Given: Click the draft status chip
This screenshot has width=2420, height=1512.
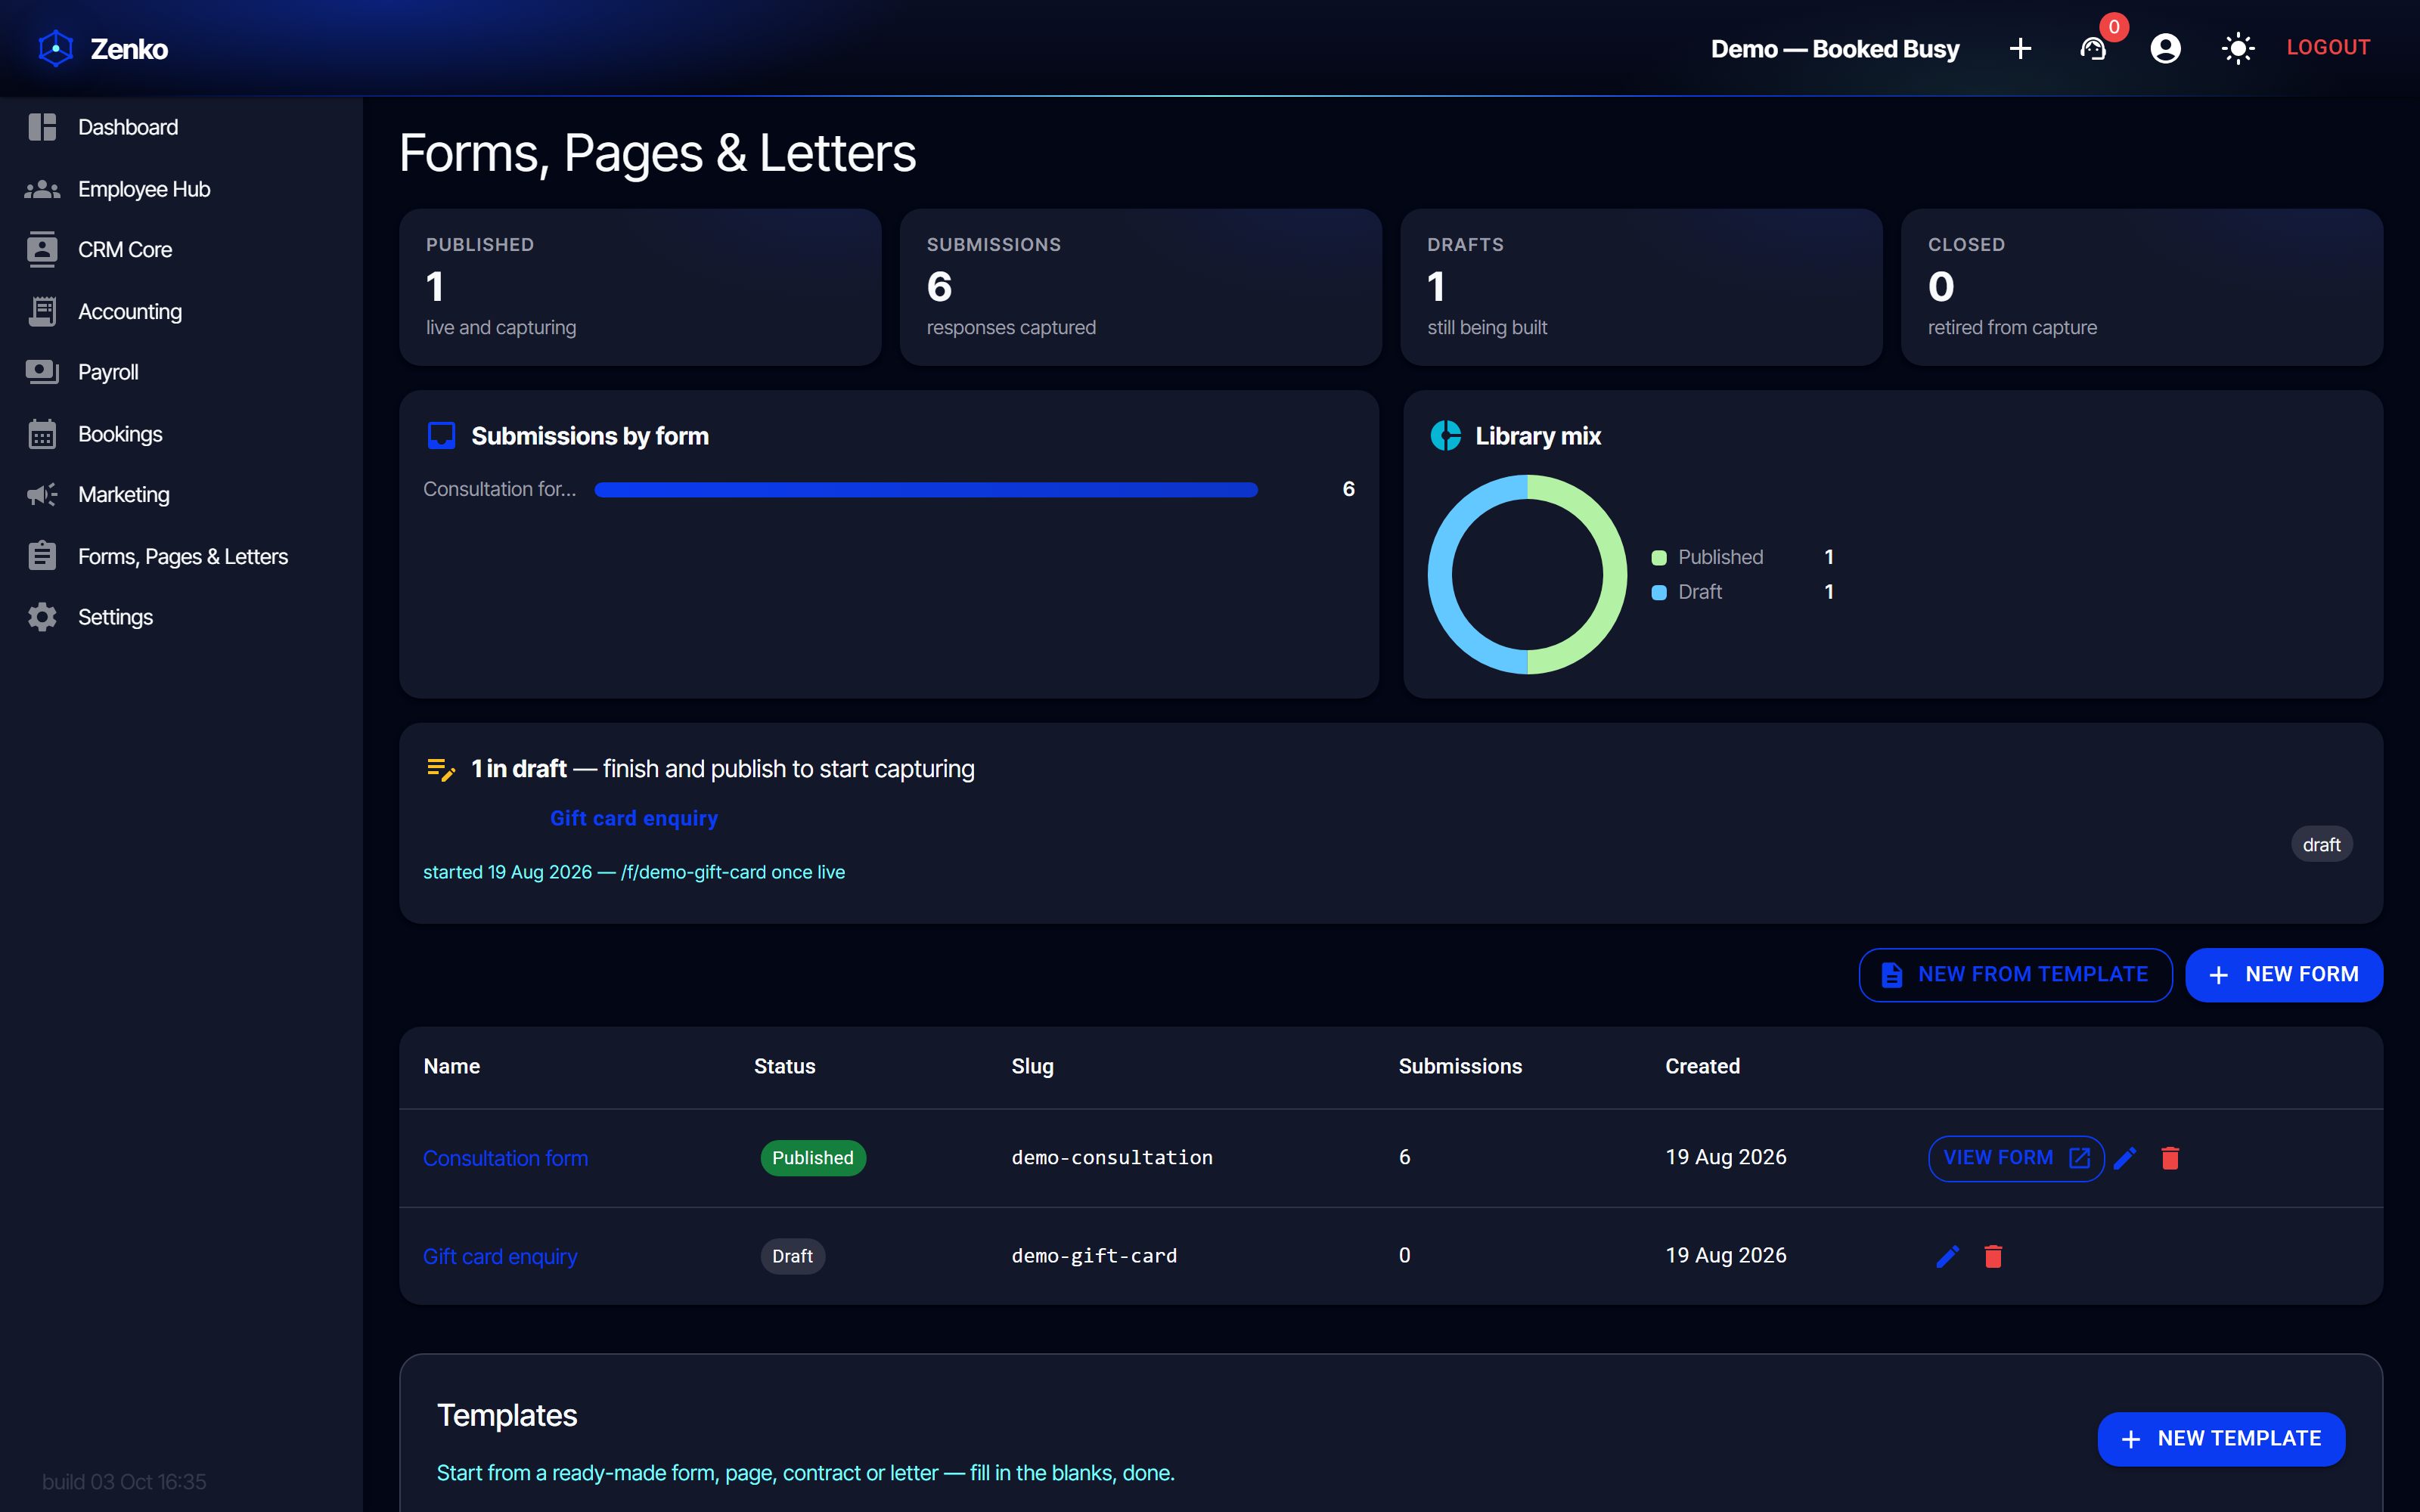Looking at the screenshot, I should [2321, 845].
